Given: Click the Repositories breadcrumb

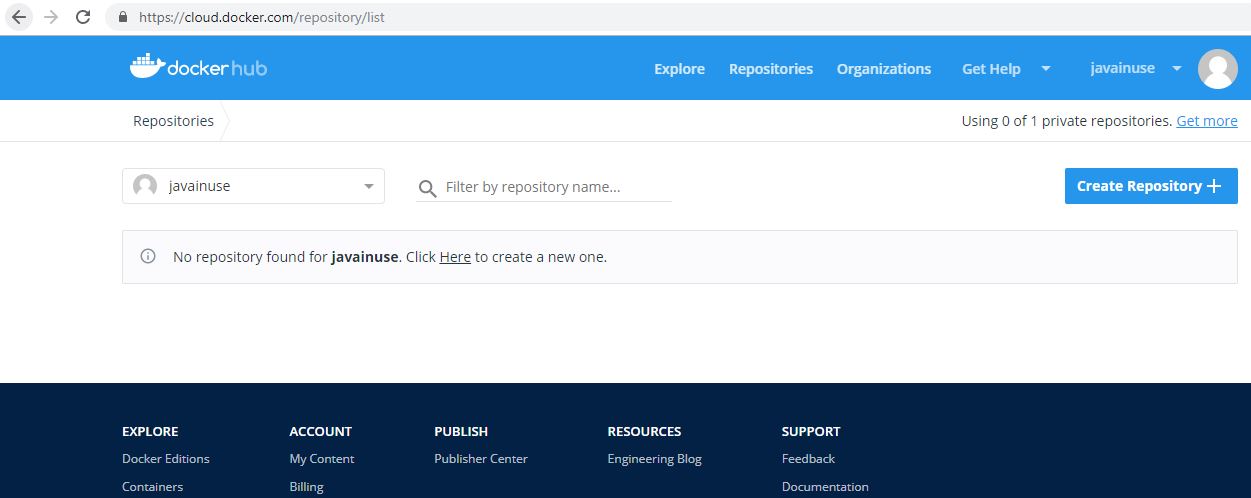Looking at the screenshot, I should coord(173,121).
